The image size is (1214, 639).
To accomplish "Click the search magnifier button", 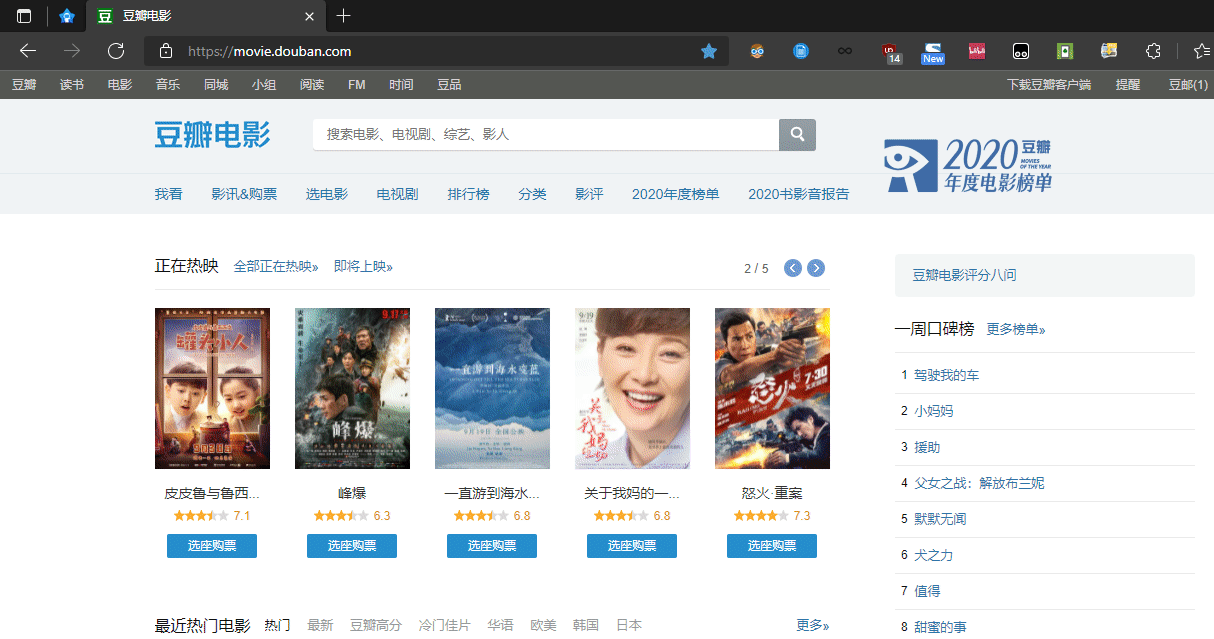I will coord(797,135).
